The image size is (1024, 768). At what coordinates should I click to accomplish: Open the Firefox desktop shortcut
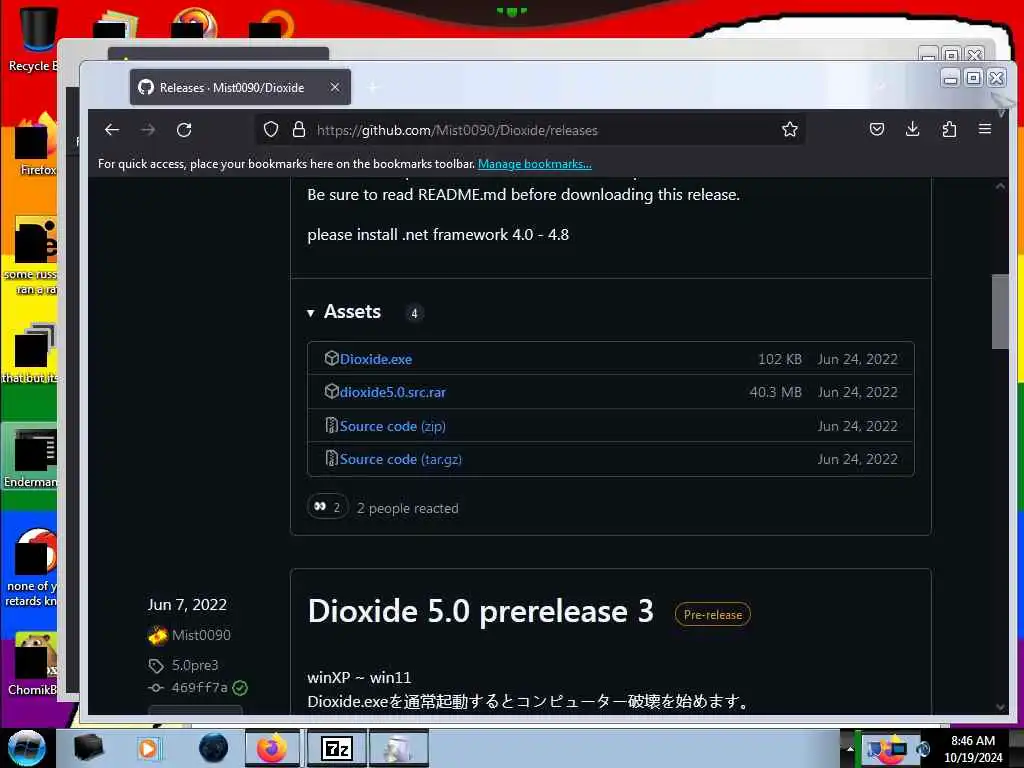pyautogui.click(x=33, y=147)
